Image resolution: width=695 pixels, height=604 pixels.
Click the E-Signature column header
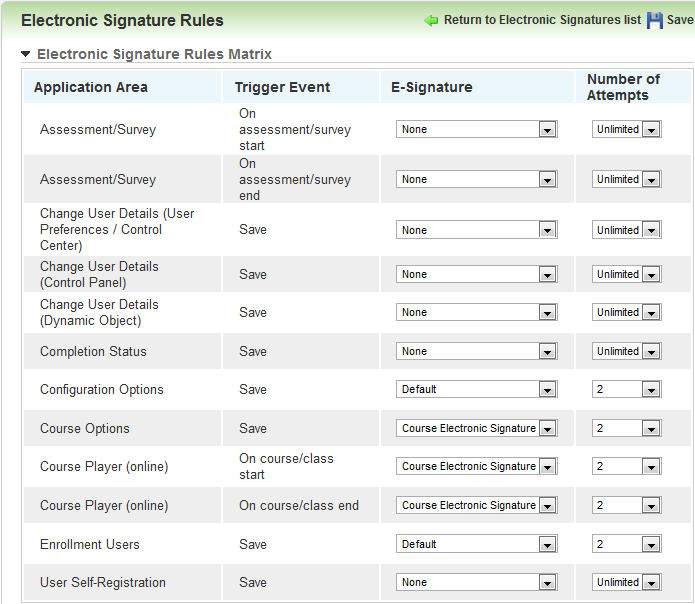tap(432, 87)
